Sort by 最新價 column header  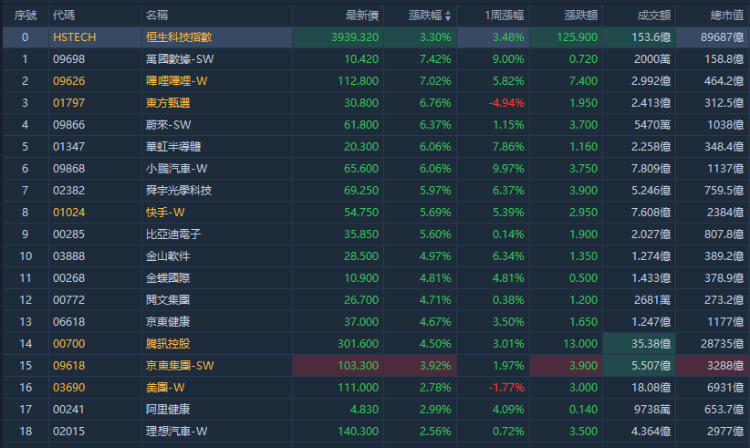click(x=361, y=16)
